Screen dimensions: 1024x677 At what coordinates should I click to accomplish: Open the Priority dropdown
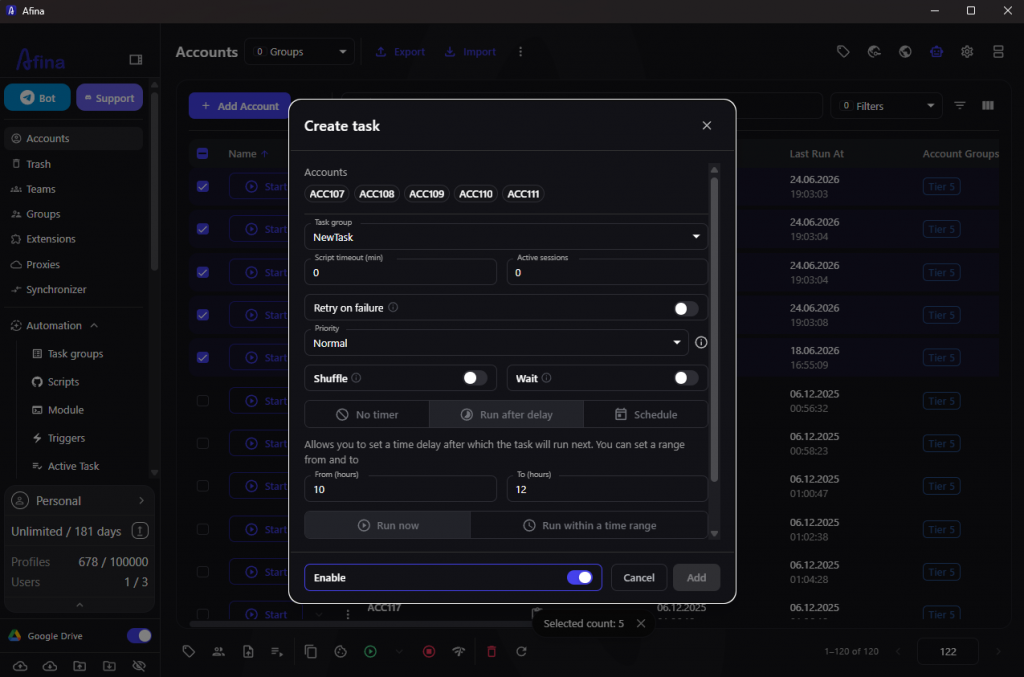(496, 343)
